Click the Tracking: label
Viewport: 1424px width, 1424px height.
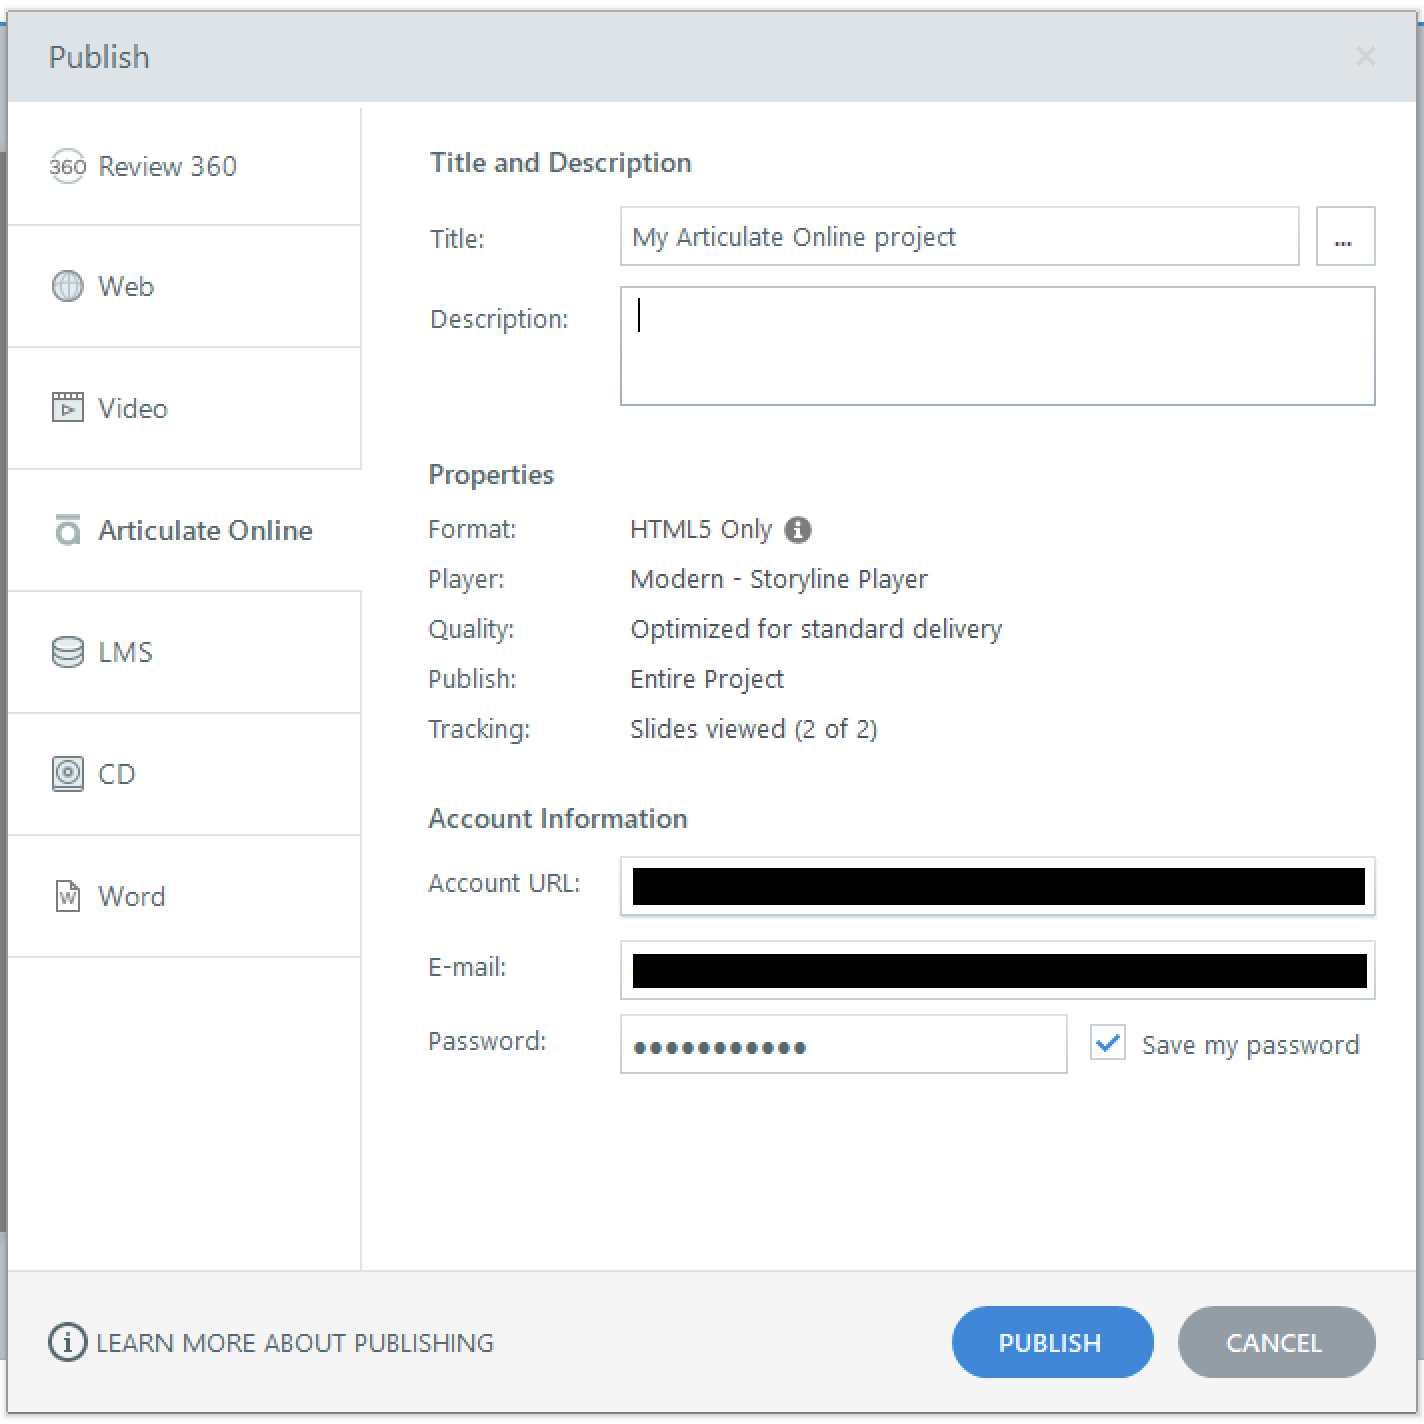tap(479, 729)
